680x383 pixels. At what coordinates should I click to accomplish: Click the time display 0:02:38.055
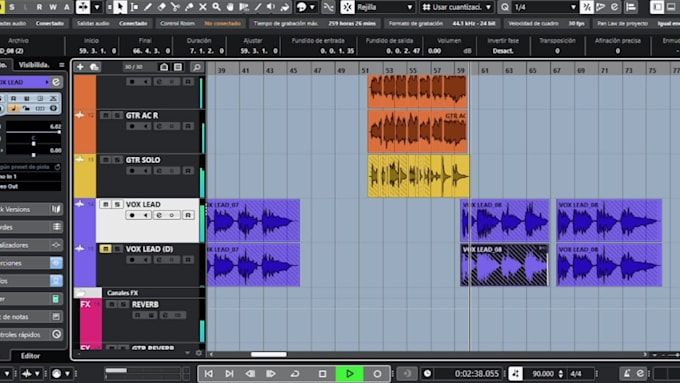click(x=477, y=373)
